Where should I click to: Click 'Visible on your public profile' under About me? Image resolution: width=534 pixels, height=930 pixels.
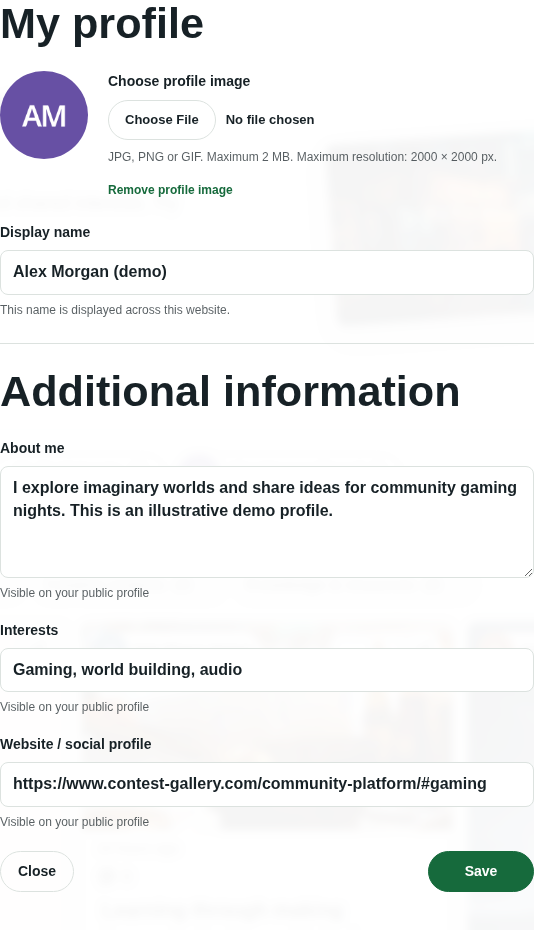(x=74, y=593)
